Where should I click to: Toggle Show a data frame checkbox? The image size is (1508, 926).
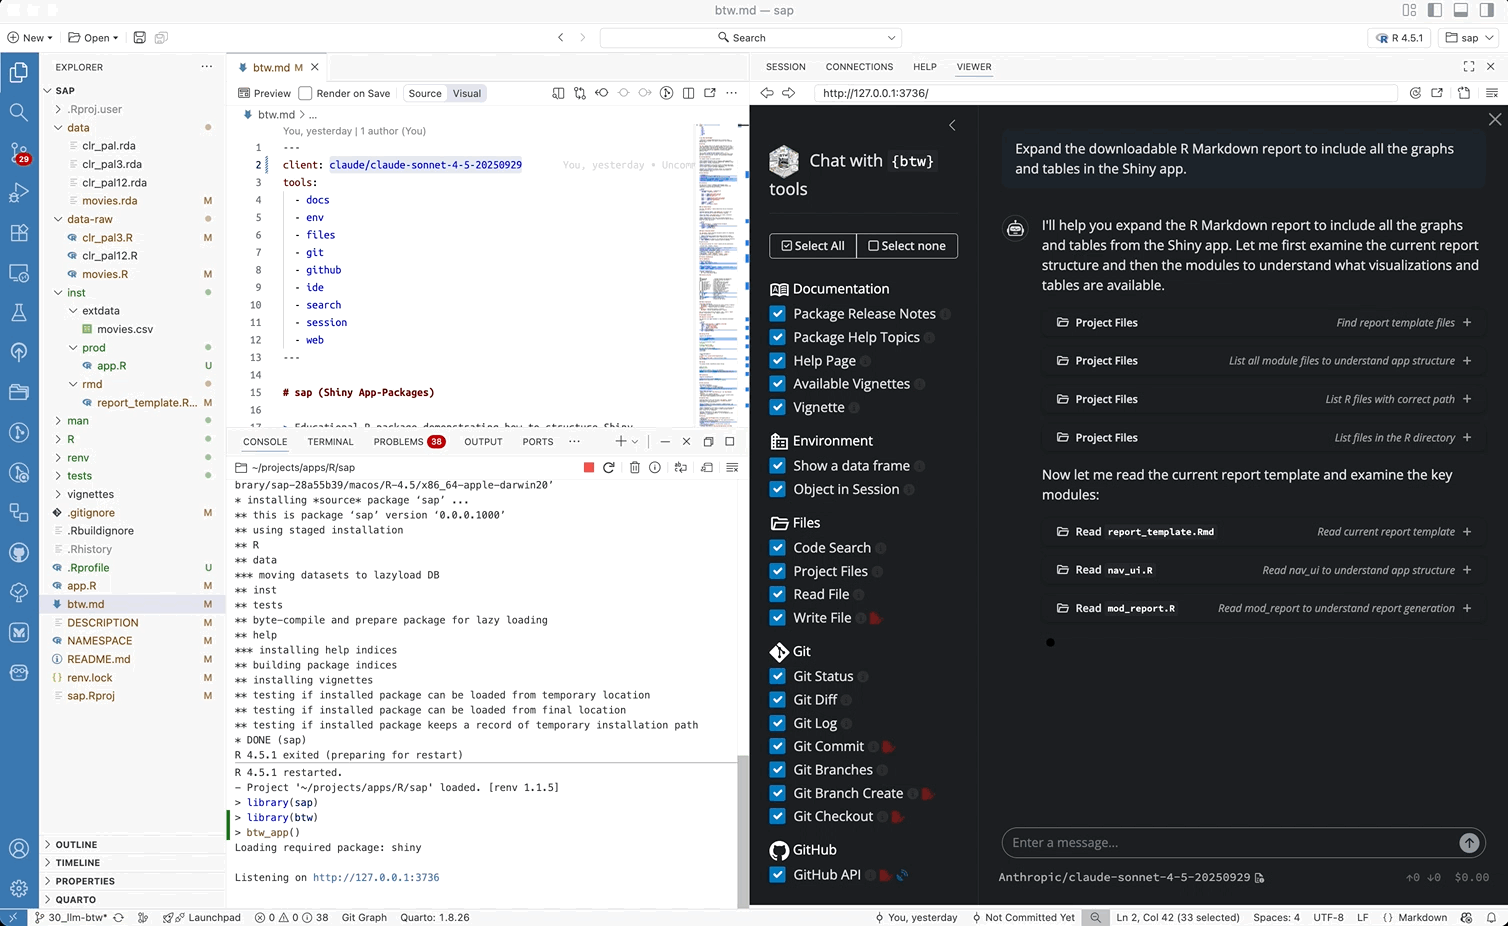(x=777, y=466)
